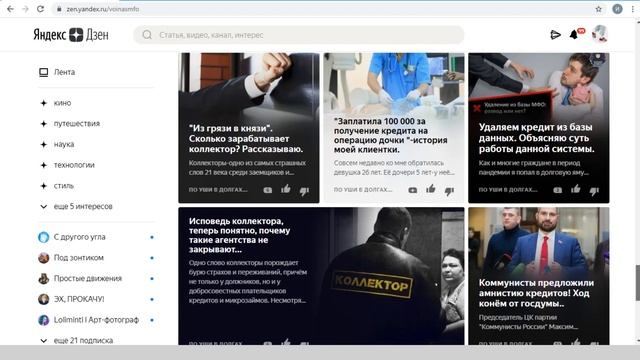Viewport: 640px width, 360px height.
Task: Open article 'Заплатила 100 000 за получение кредита'
Action: 394,128
